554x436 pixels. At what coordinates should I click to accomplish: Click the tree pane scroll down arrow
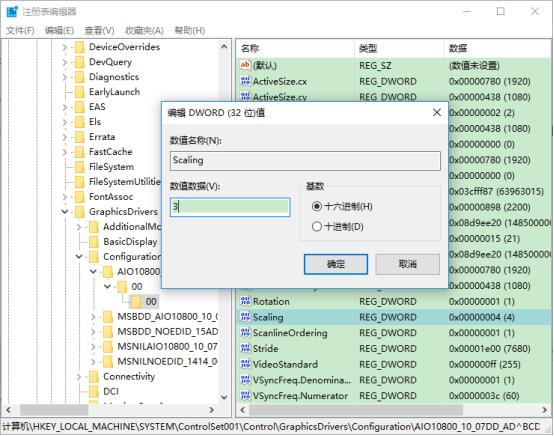224,397
